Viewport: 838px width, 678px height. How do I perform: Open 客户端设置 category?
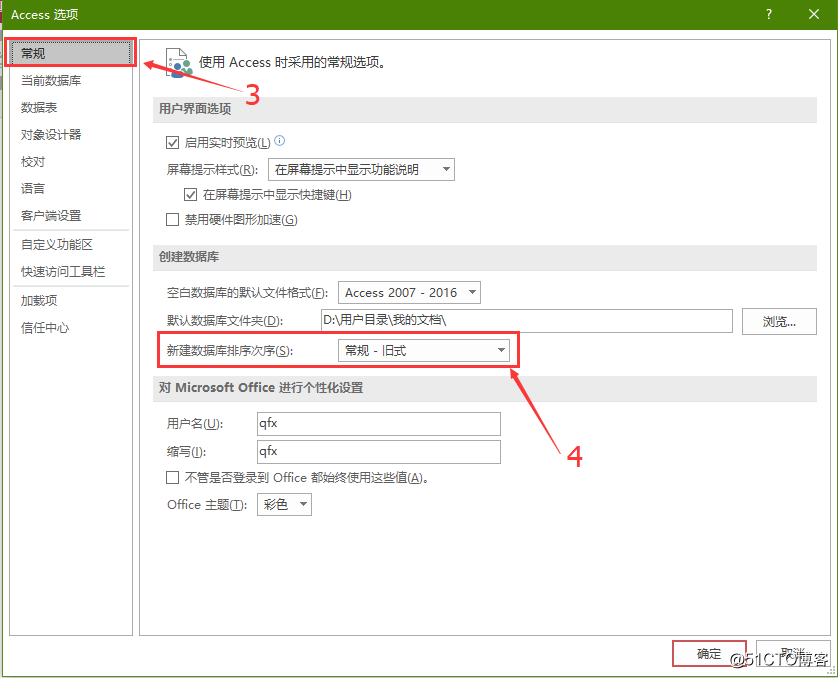point(71,216)
